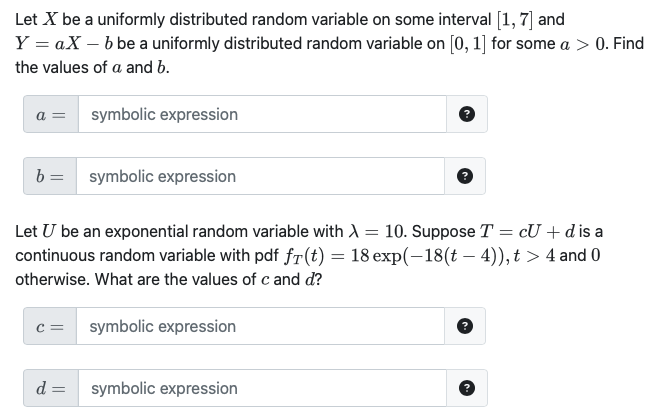Click the T = cU + d equation

coord(527,232)
